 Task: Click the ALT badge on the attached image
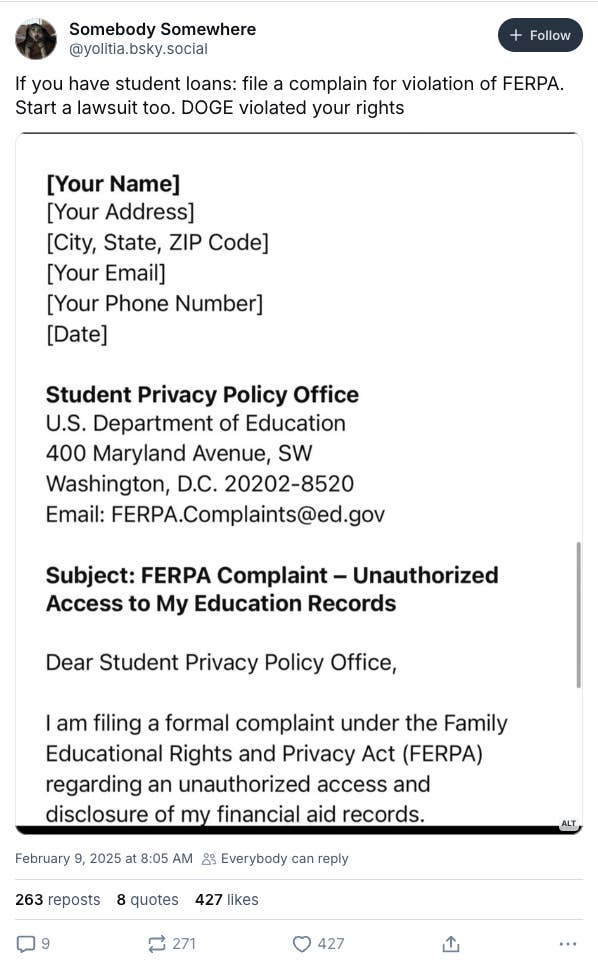click(570, 822)
